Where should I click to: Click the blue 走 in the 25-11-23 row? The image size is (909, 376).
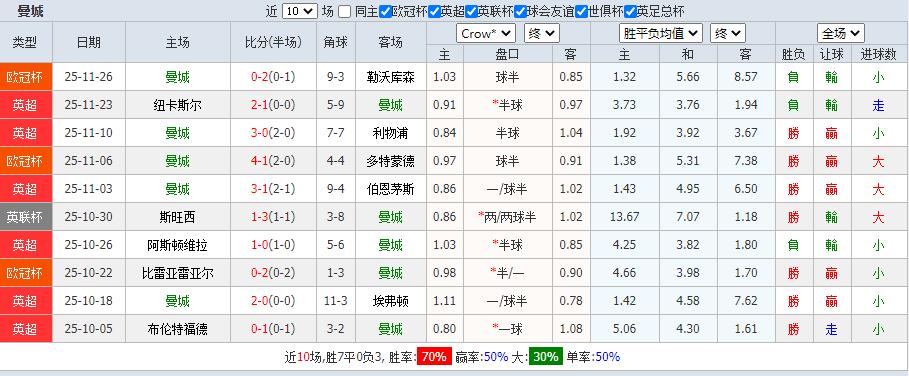878,105
